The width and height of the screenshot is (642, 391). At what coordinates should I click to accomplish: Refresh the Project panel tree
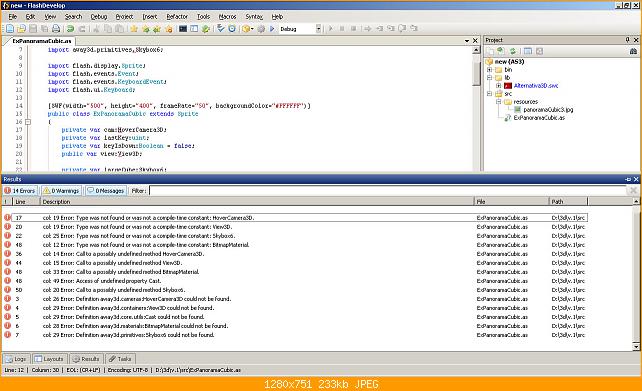(512, 51)
